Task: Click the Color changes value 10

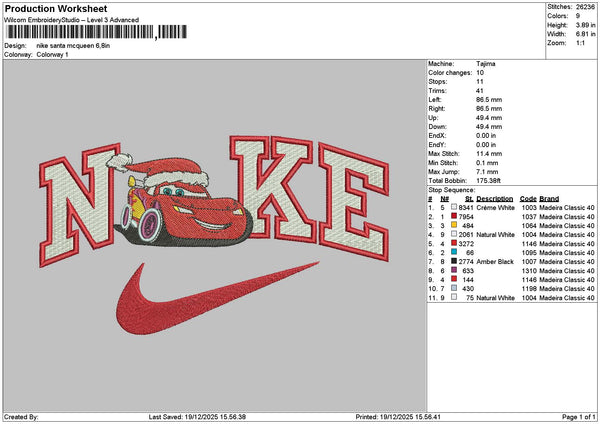Action: pyautogui.click(x=480, y=73)
